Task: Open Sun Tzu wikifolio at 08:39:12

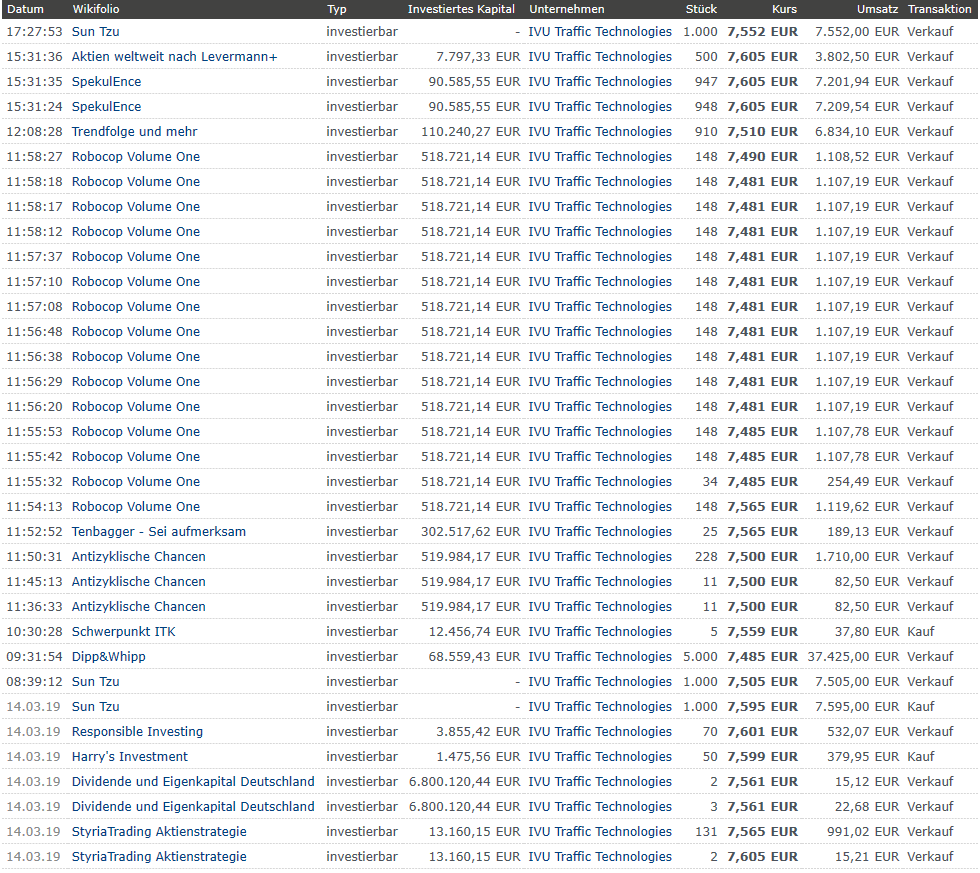Action: pyautogui.click(x=96, y=682)
